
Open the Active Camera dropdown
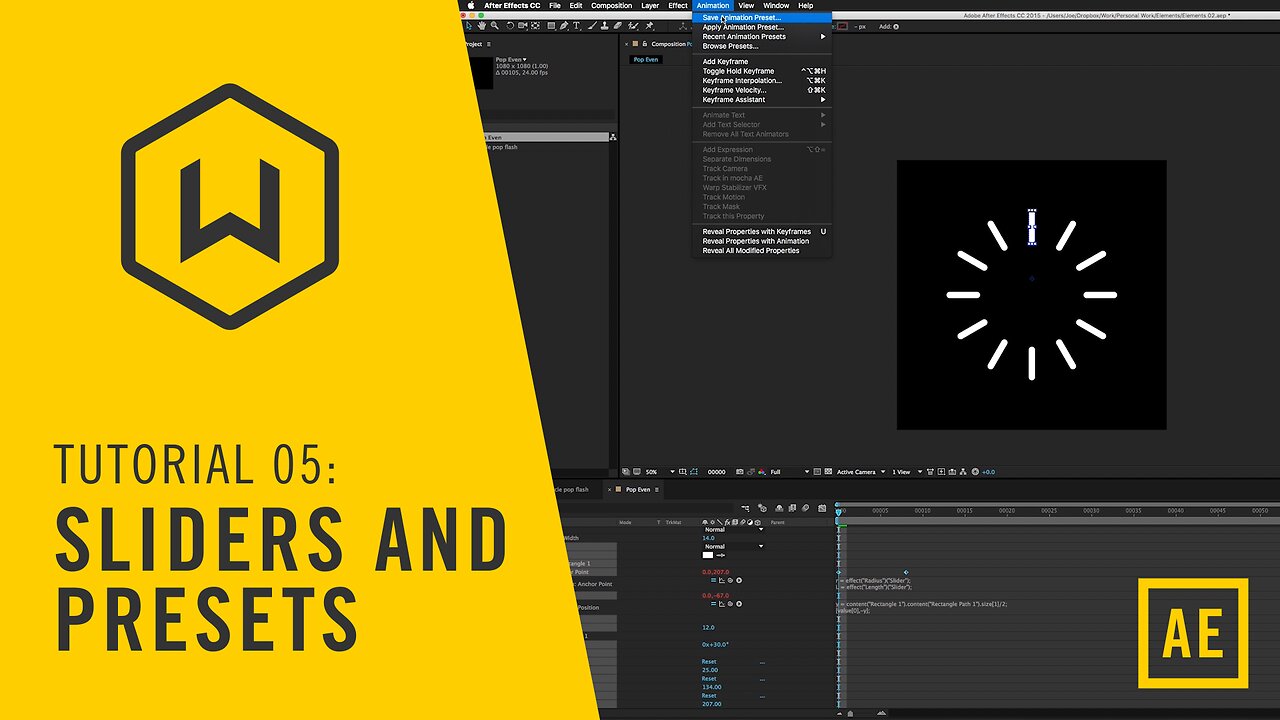tap(861, 472)
